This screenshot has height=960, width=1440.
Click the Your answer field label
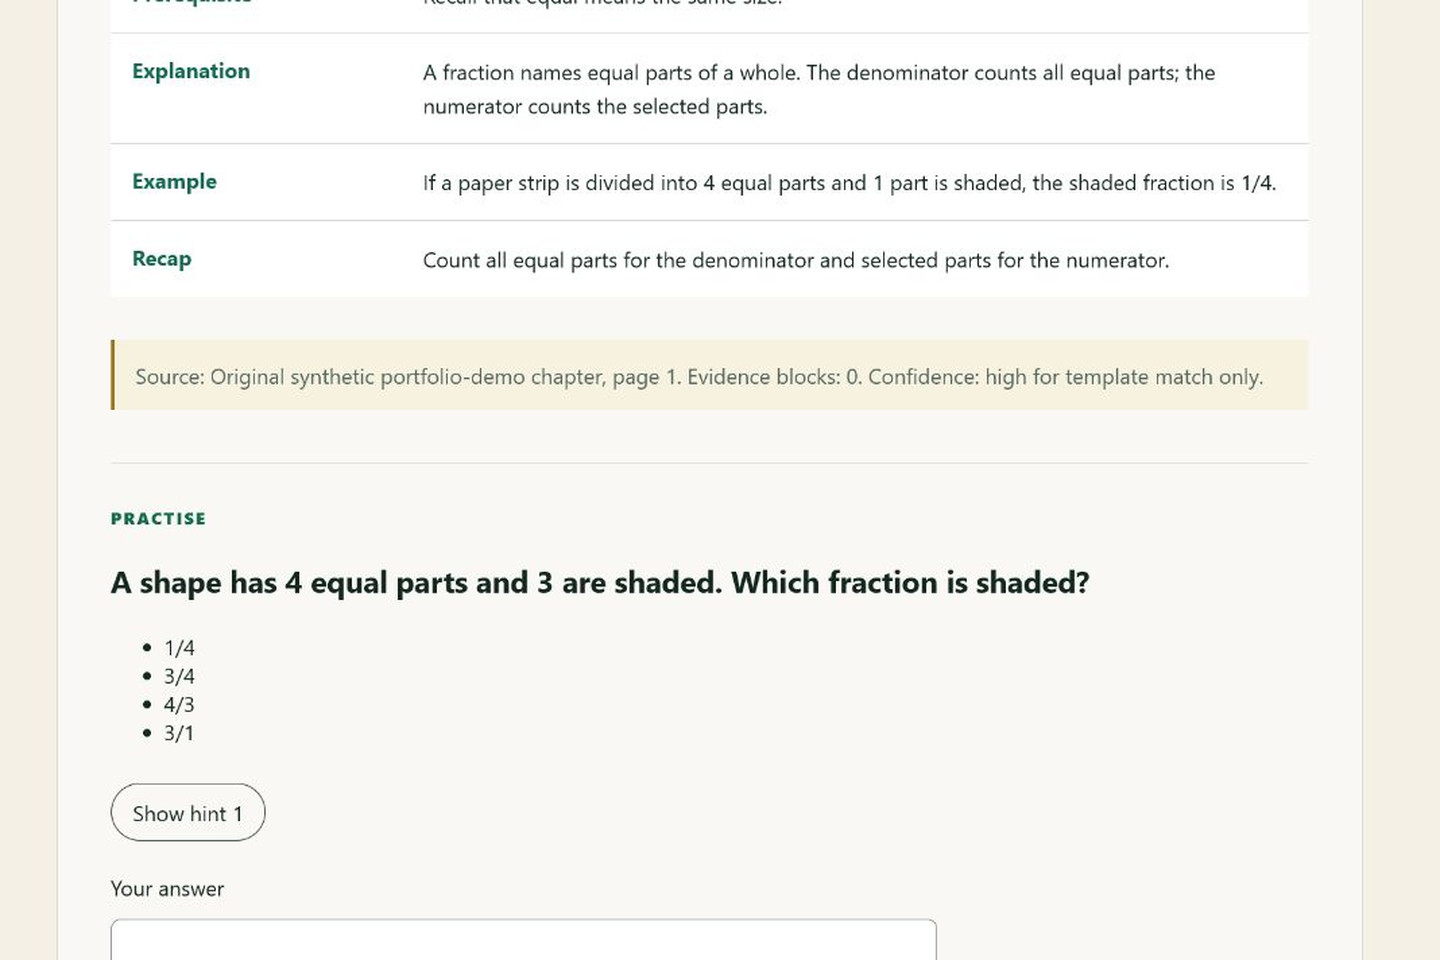pyautogui.click(x=167, y=889)
